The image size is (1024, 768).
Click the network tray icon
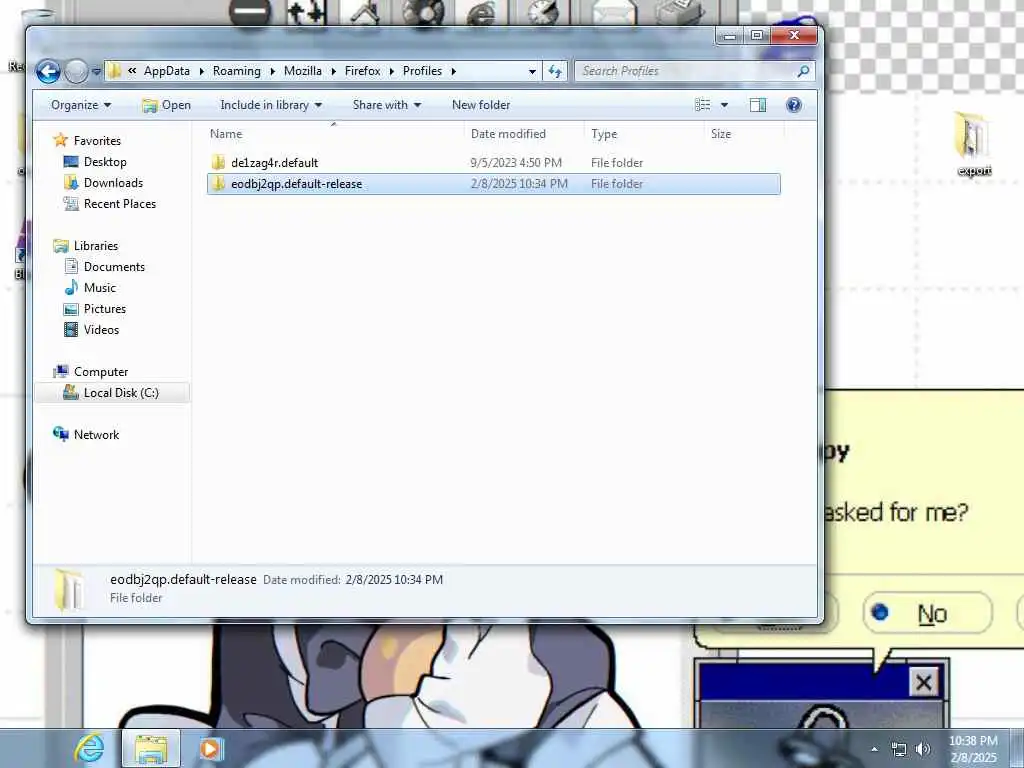point(899,749)
